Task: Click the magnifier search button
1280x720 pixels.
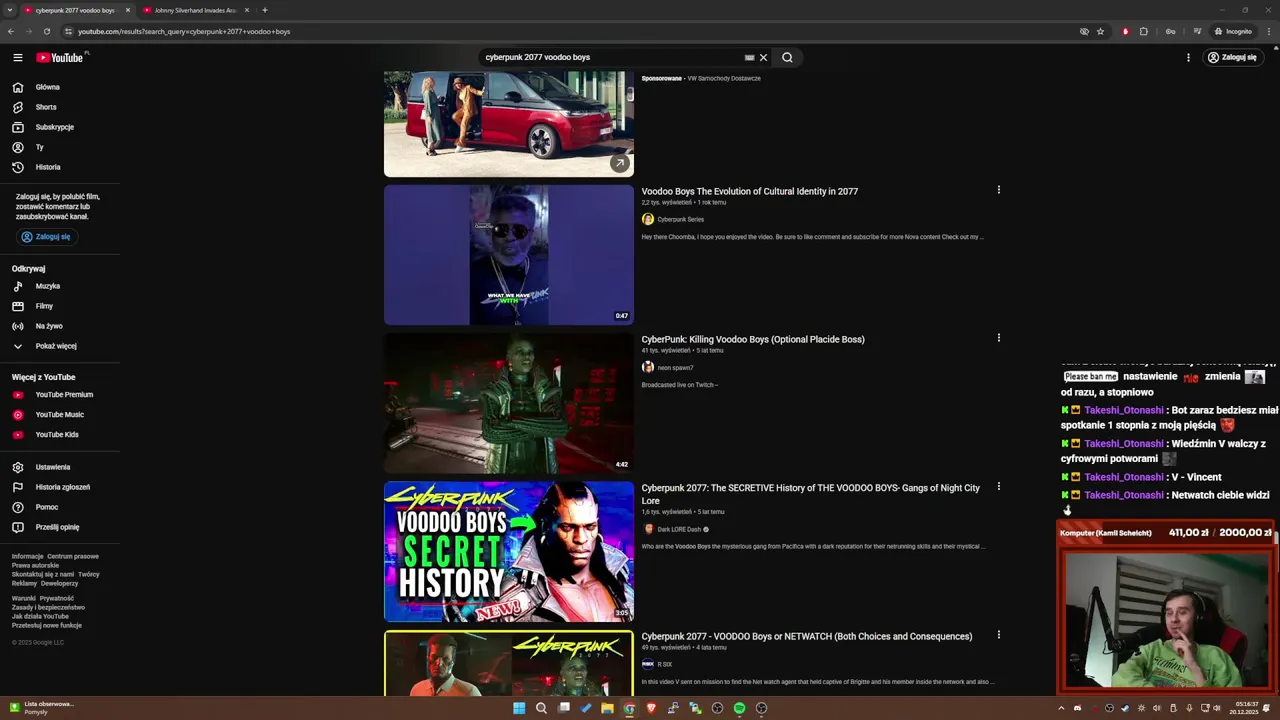Action: pyautogui.click(x=787, y=58)
